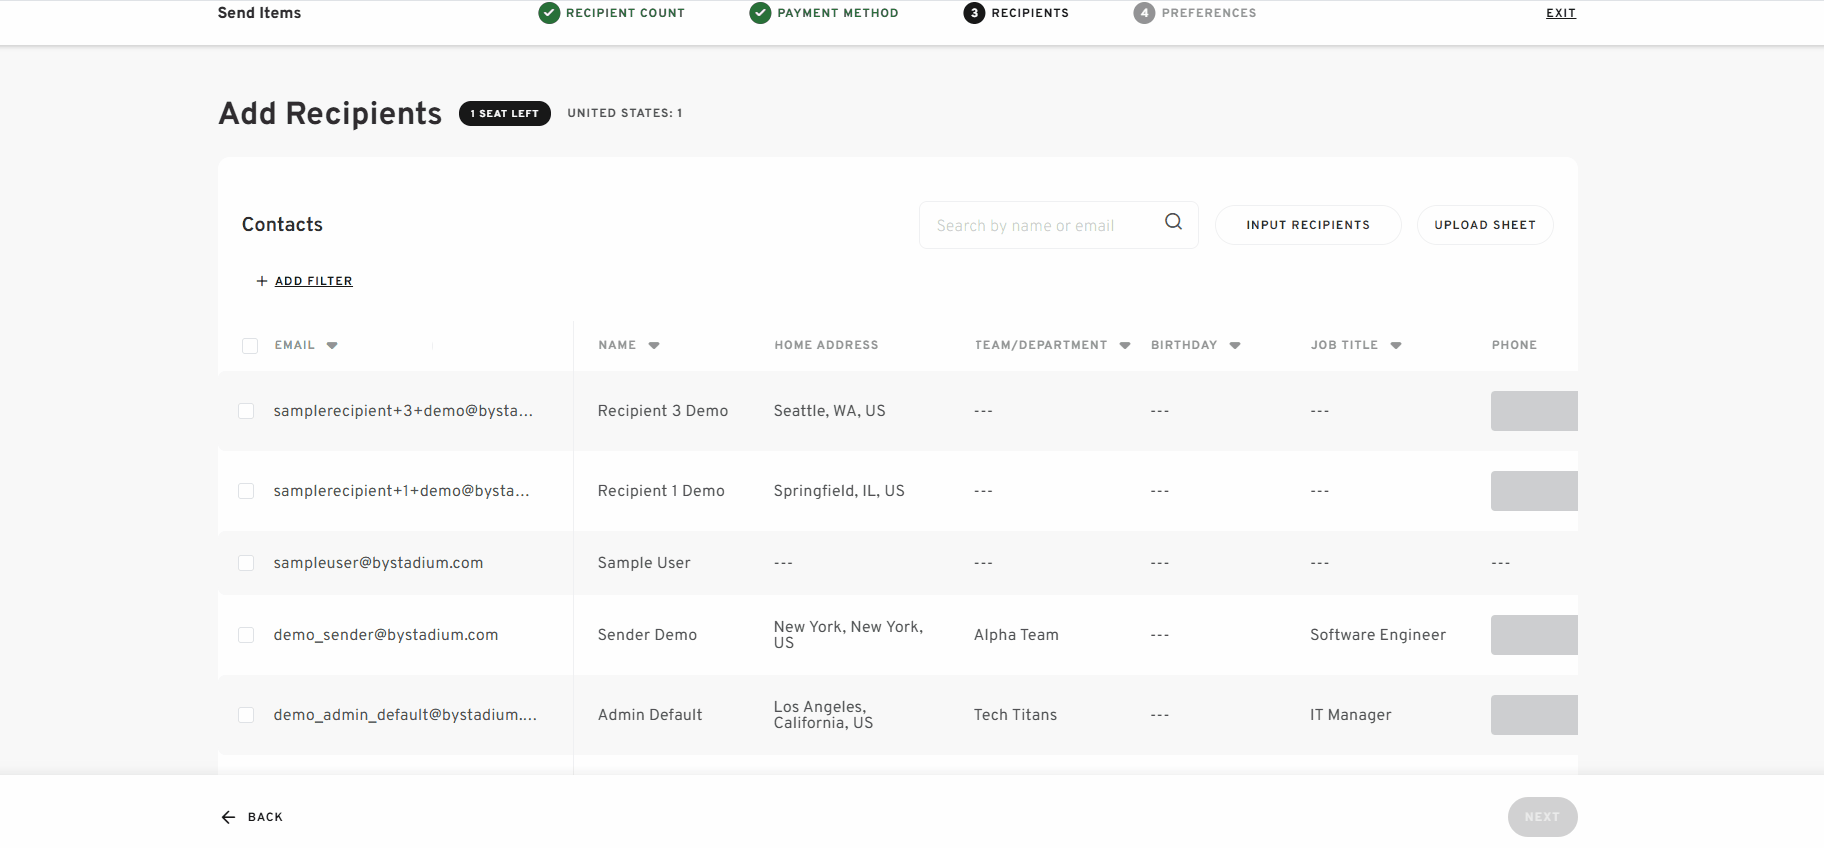Click the Upload Sheet button
1824x848 pixels.
pos(1485,225)
